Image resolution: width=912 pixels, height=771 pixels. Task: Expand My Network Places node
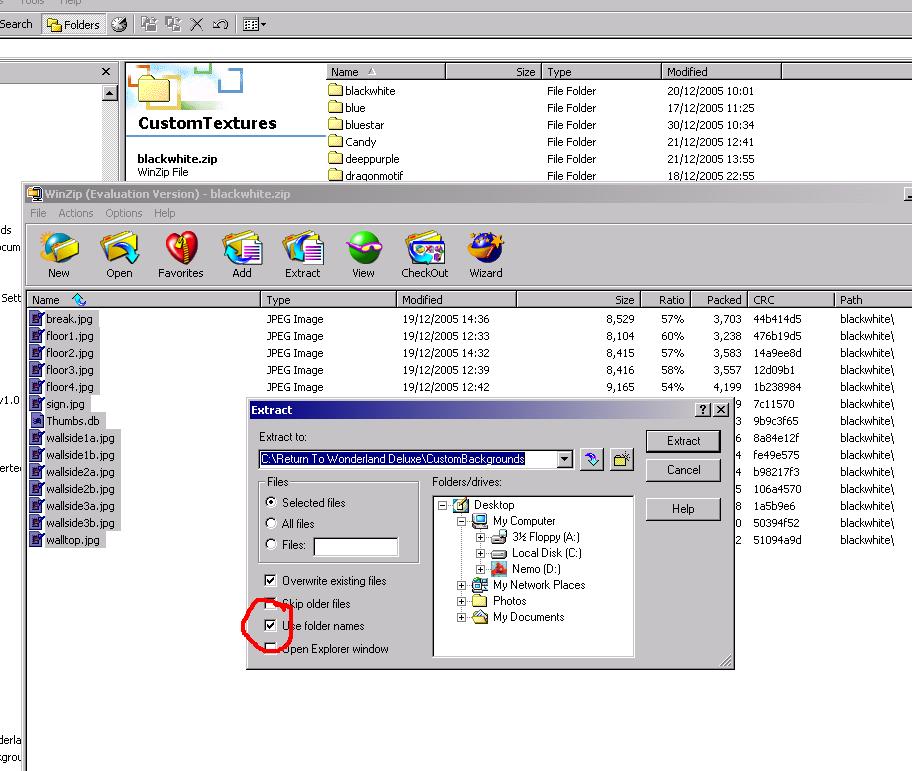pyautogui.click(x=461, y=586)
